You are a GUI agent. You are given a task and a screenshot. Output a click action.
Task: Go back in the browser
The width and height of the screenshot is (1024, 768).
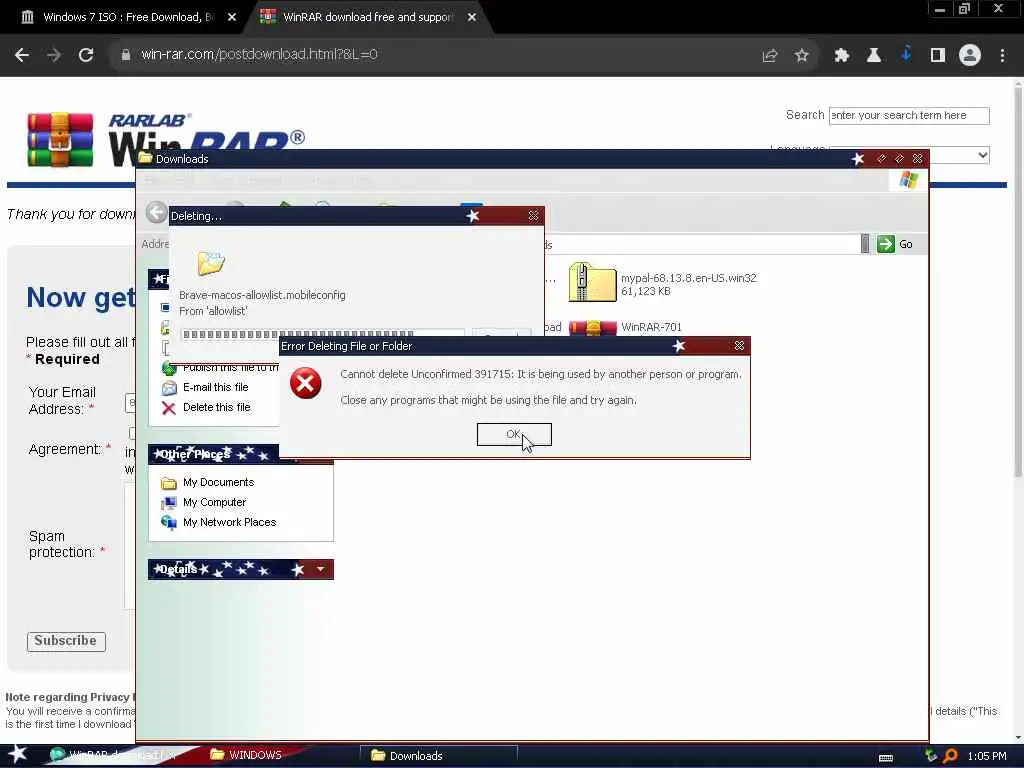(22, 55)
